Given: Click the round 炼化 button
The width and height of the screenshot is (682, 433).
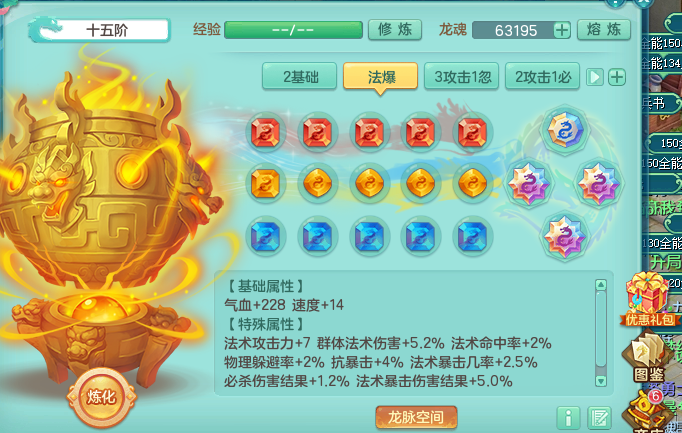Looking at the screenshot, I should click(101, 397).
